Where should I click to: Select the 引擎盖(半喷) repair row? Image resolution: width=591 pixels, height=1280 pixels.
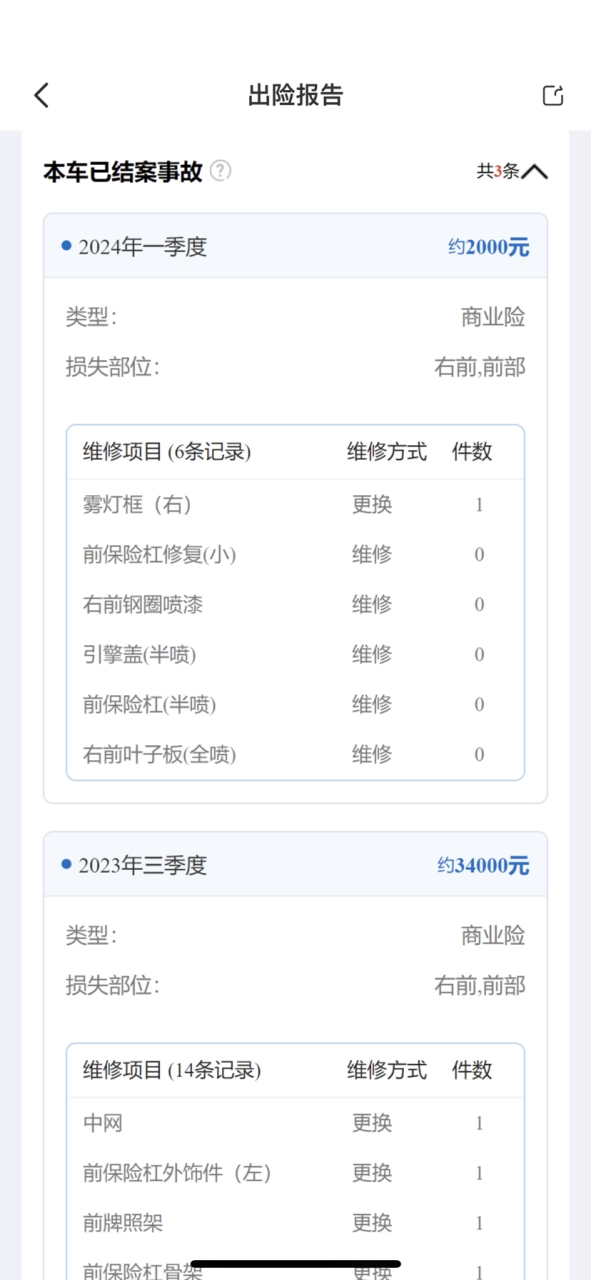tap(295, 655)
